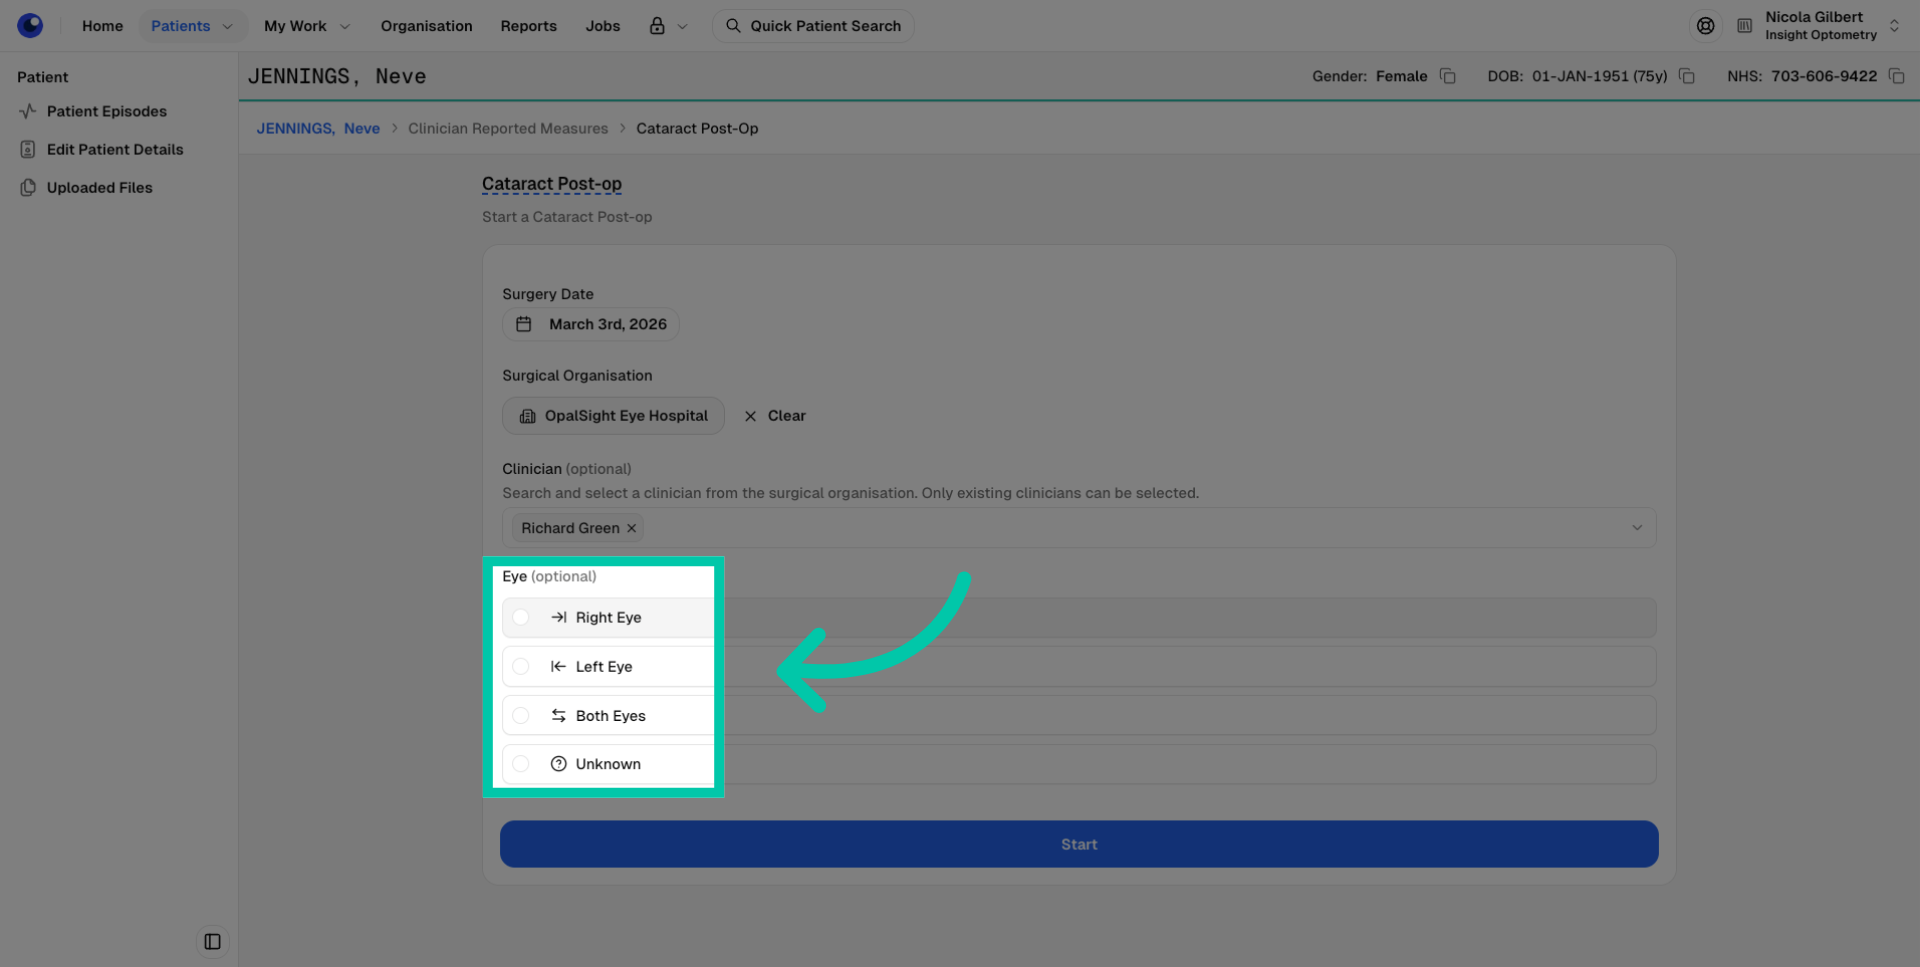
Task: Click the padlock icon in navigation bar
Action: pyautogui.click(x=657, y=26)
